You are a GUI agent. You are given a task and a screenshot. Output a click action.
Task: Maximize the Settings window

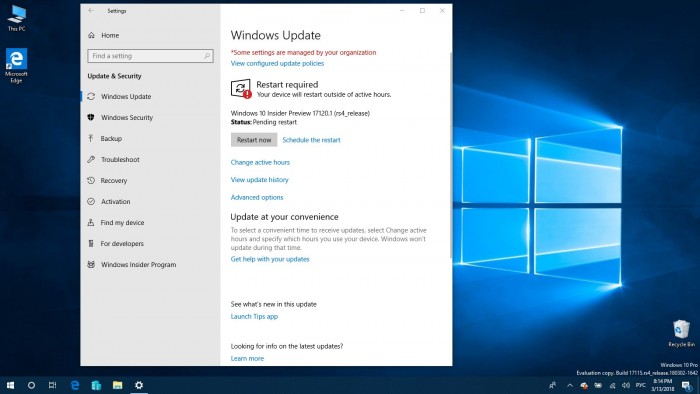point(422,11)
